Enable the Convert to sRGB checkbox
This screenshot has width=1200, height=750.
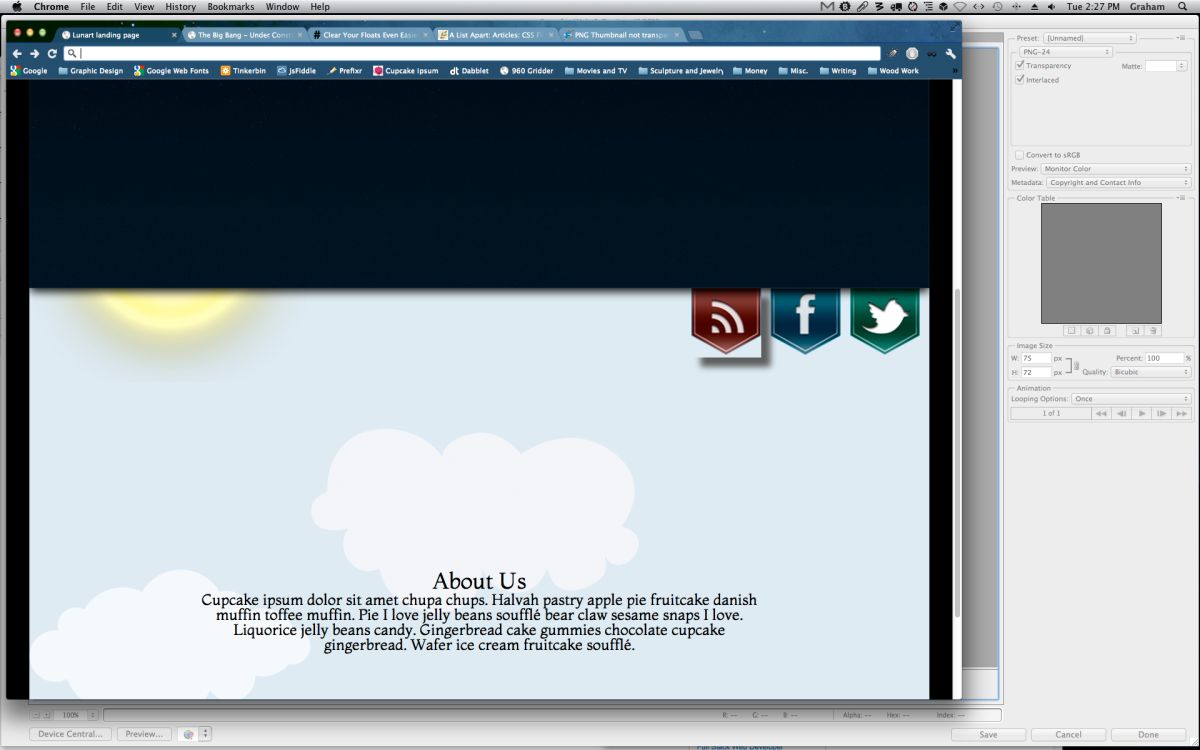[1020, 155]
